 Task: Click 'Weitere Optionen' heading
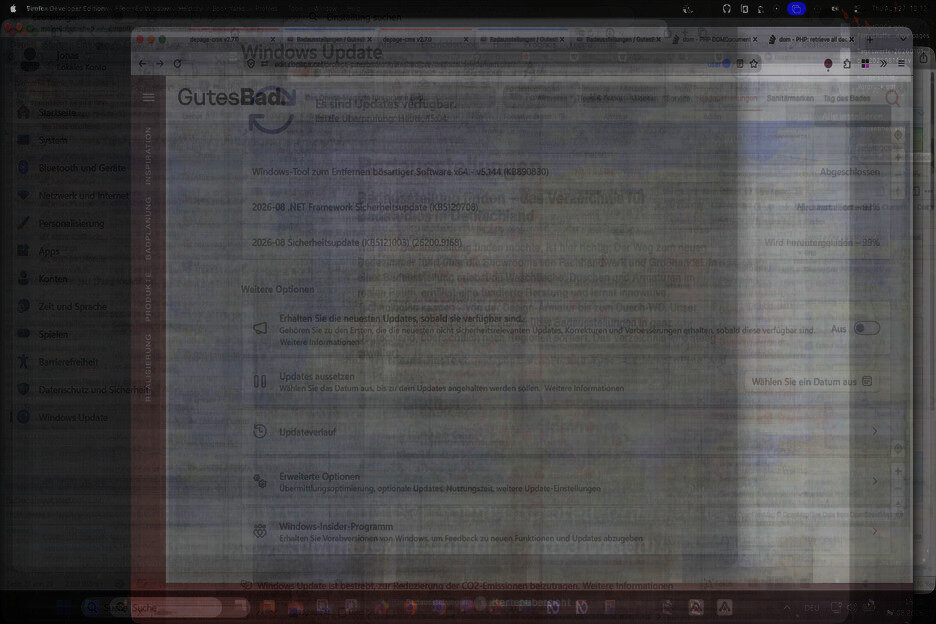click(x=278, y=290)
